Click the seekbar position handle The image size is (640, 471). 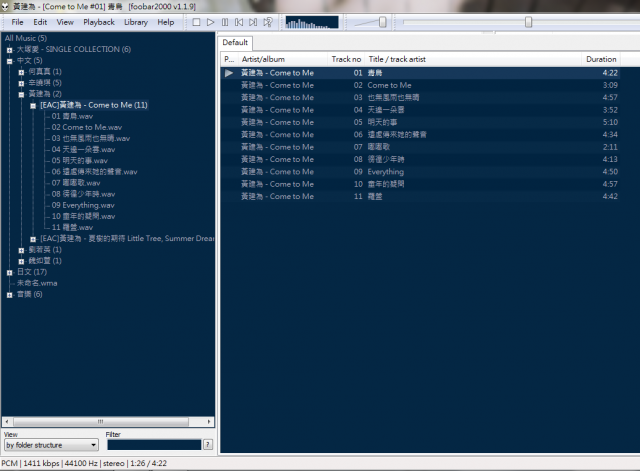[529, 22]
